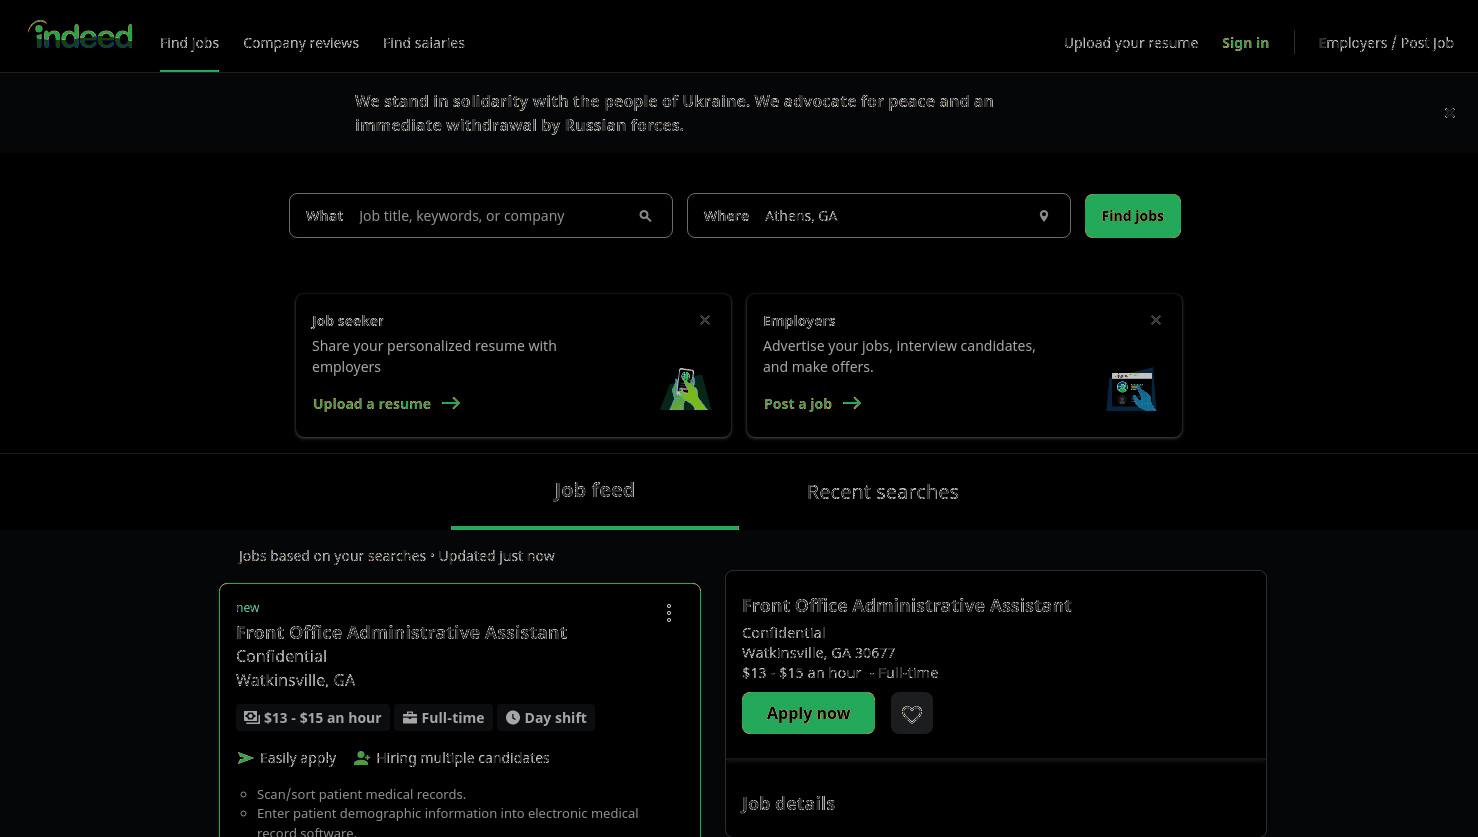This screenshot has height=837, width=1478.
Task: Dismiss the Ukraine solidarity banner
Action: click(1449, 113)
